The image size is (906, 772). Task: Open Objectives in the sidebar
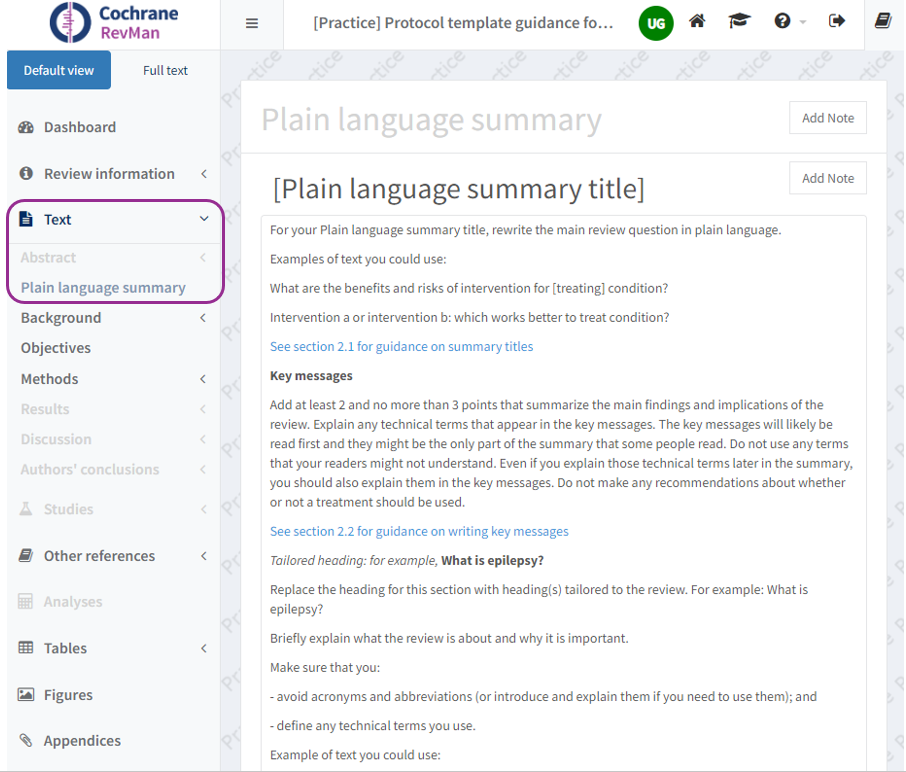[x=56, y=348]
